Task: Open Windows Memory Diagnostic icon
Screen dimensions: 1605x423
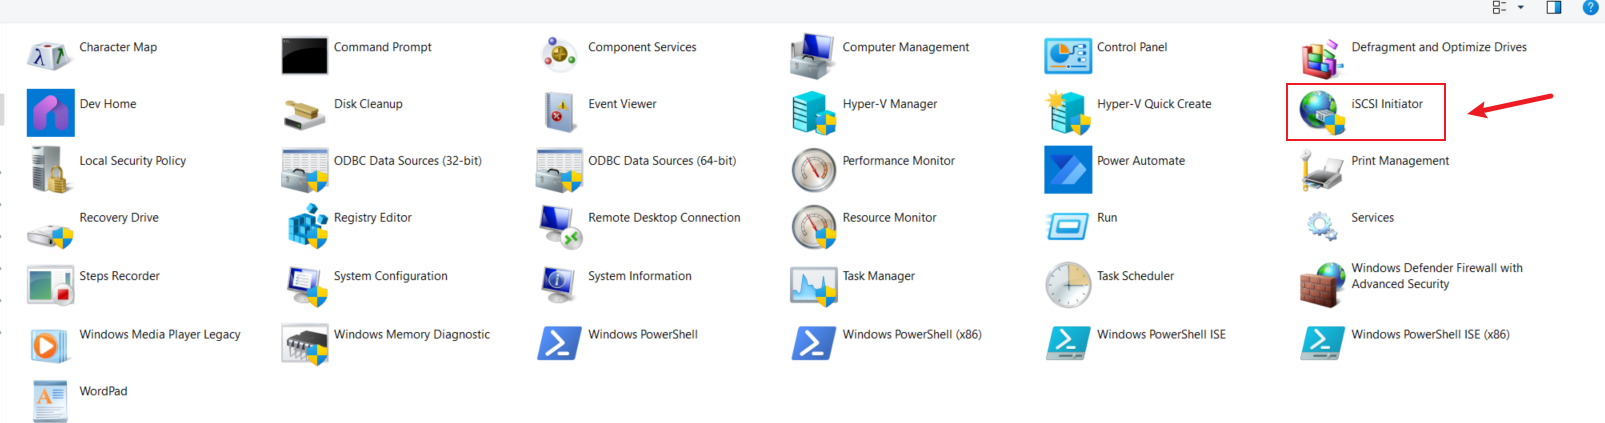Action: (x=305, y=345)
